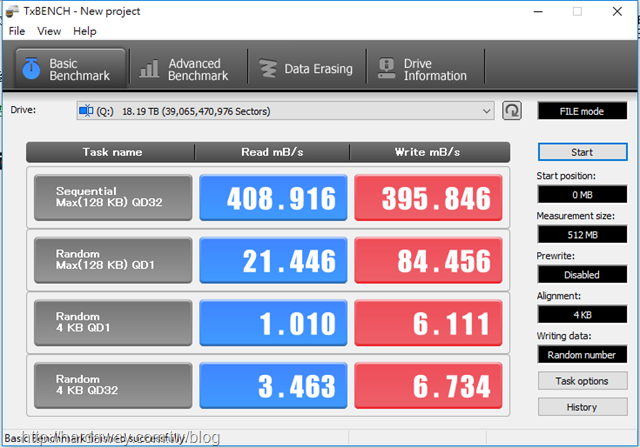Toggle the FILE mode button
Viewport: 640px width, 448px height.
[582, 111]
